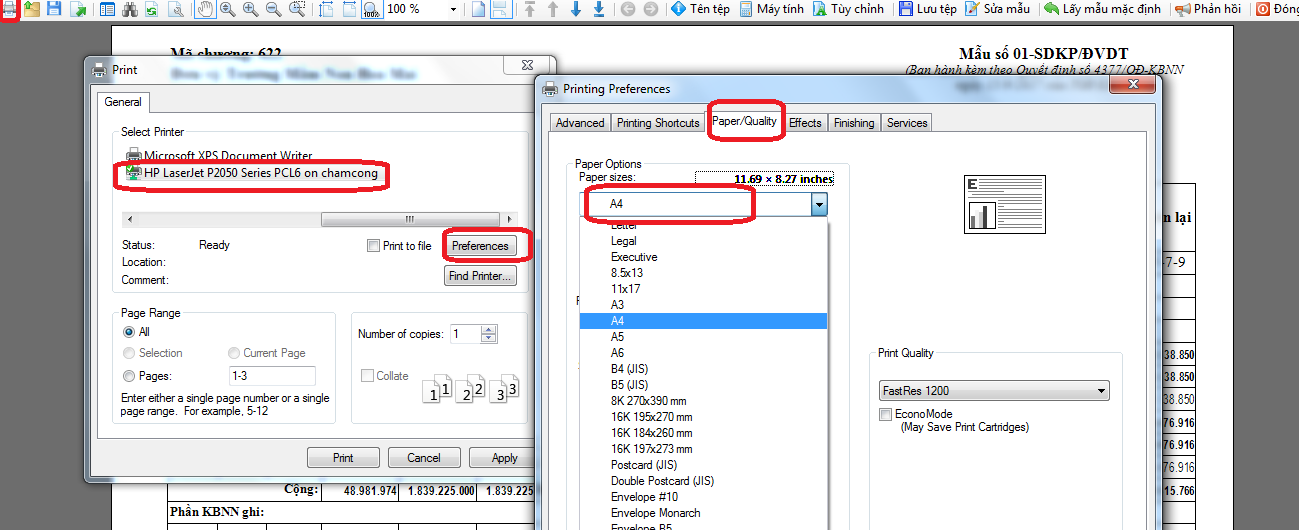Click the navigate back round arrow

pyautogui.click(x=628, y=9)
